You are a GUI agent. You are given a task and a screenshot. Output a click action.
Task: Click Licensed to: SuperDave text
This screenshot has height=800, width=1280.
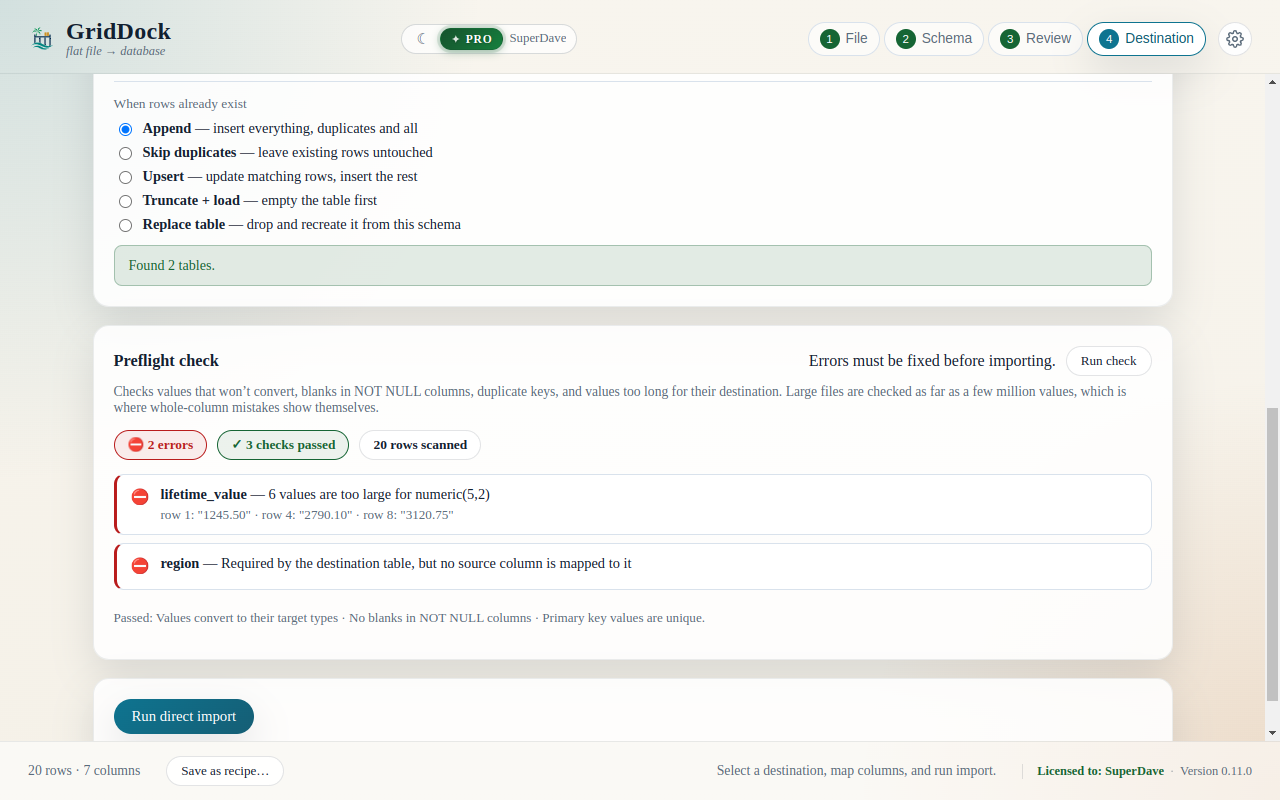tap(1100, 771)
